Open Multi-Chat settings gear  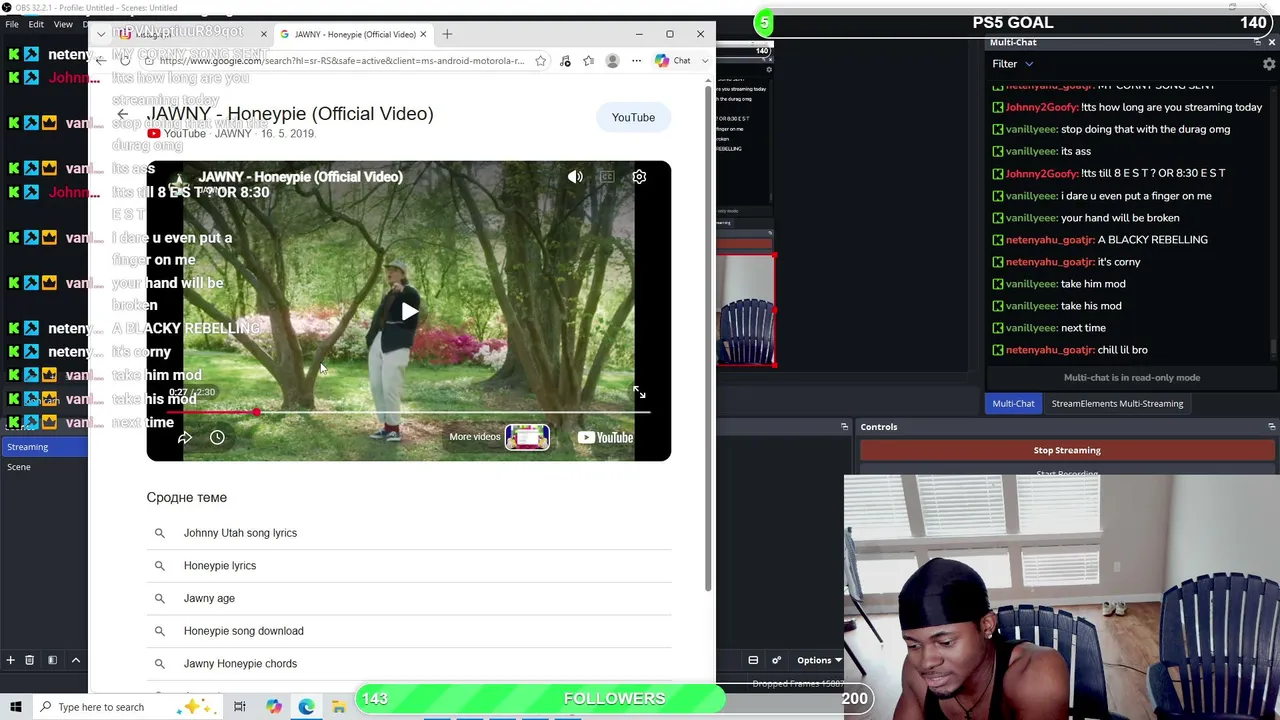1269,64
